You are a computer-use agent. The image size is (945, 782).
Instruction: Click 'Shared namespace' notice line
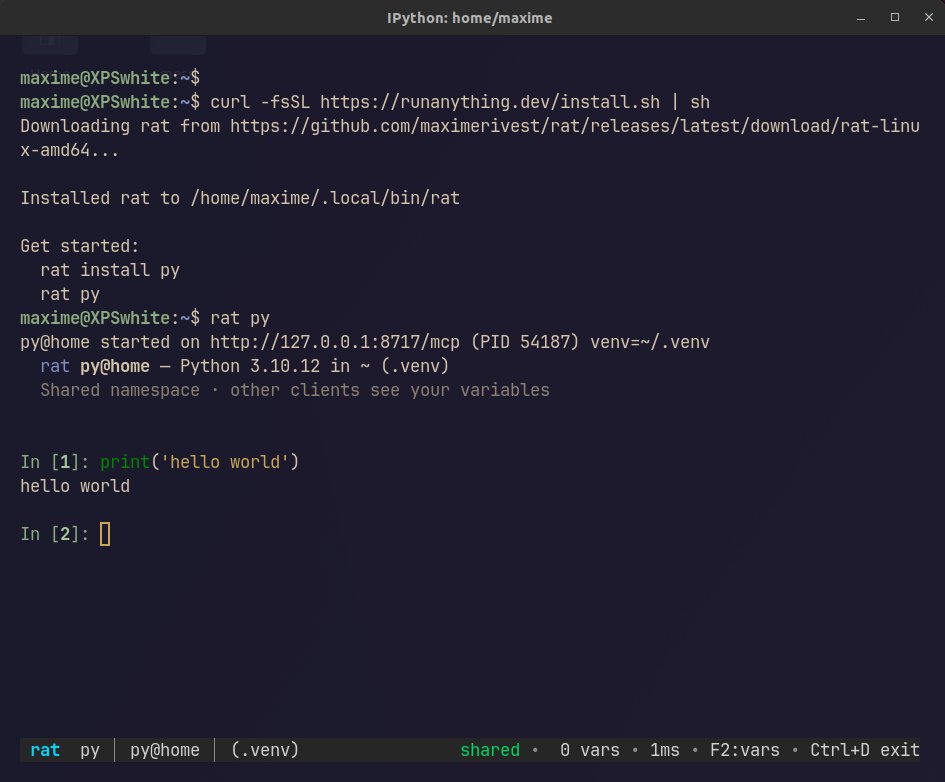pyautogui.click(x=295, y=390)
